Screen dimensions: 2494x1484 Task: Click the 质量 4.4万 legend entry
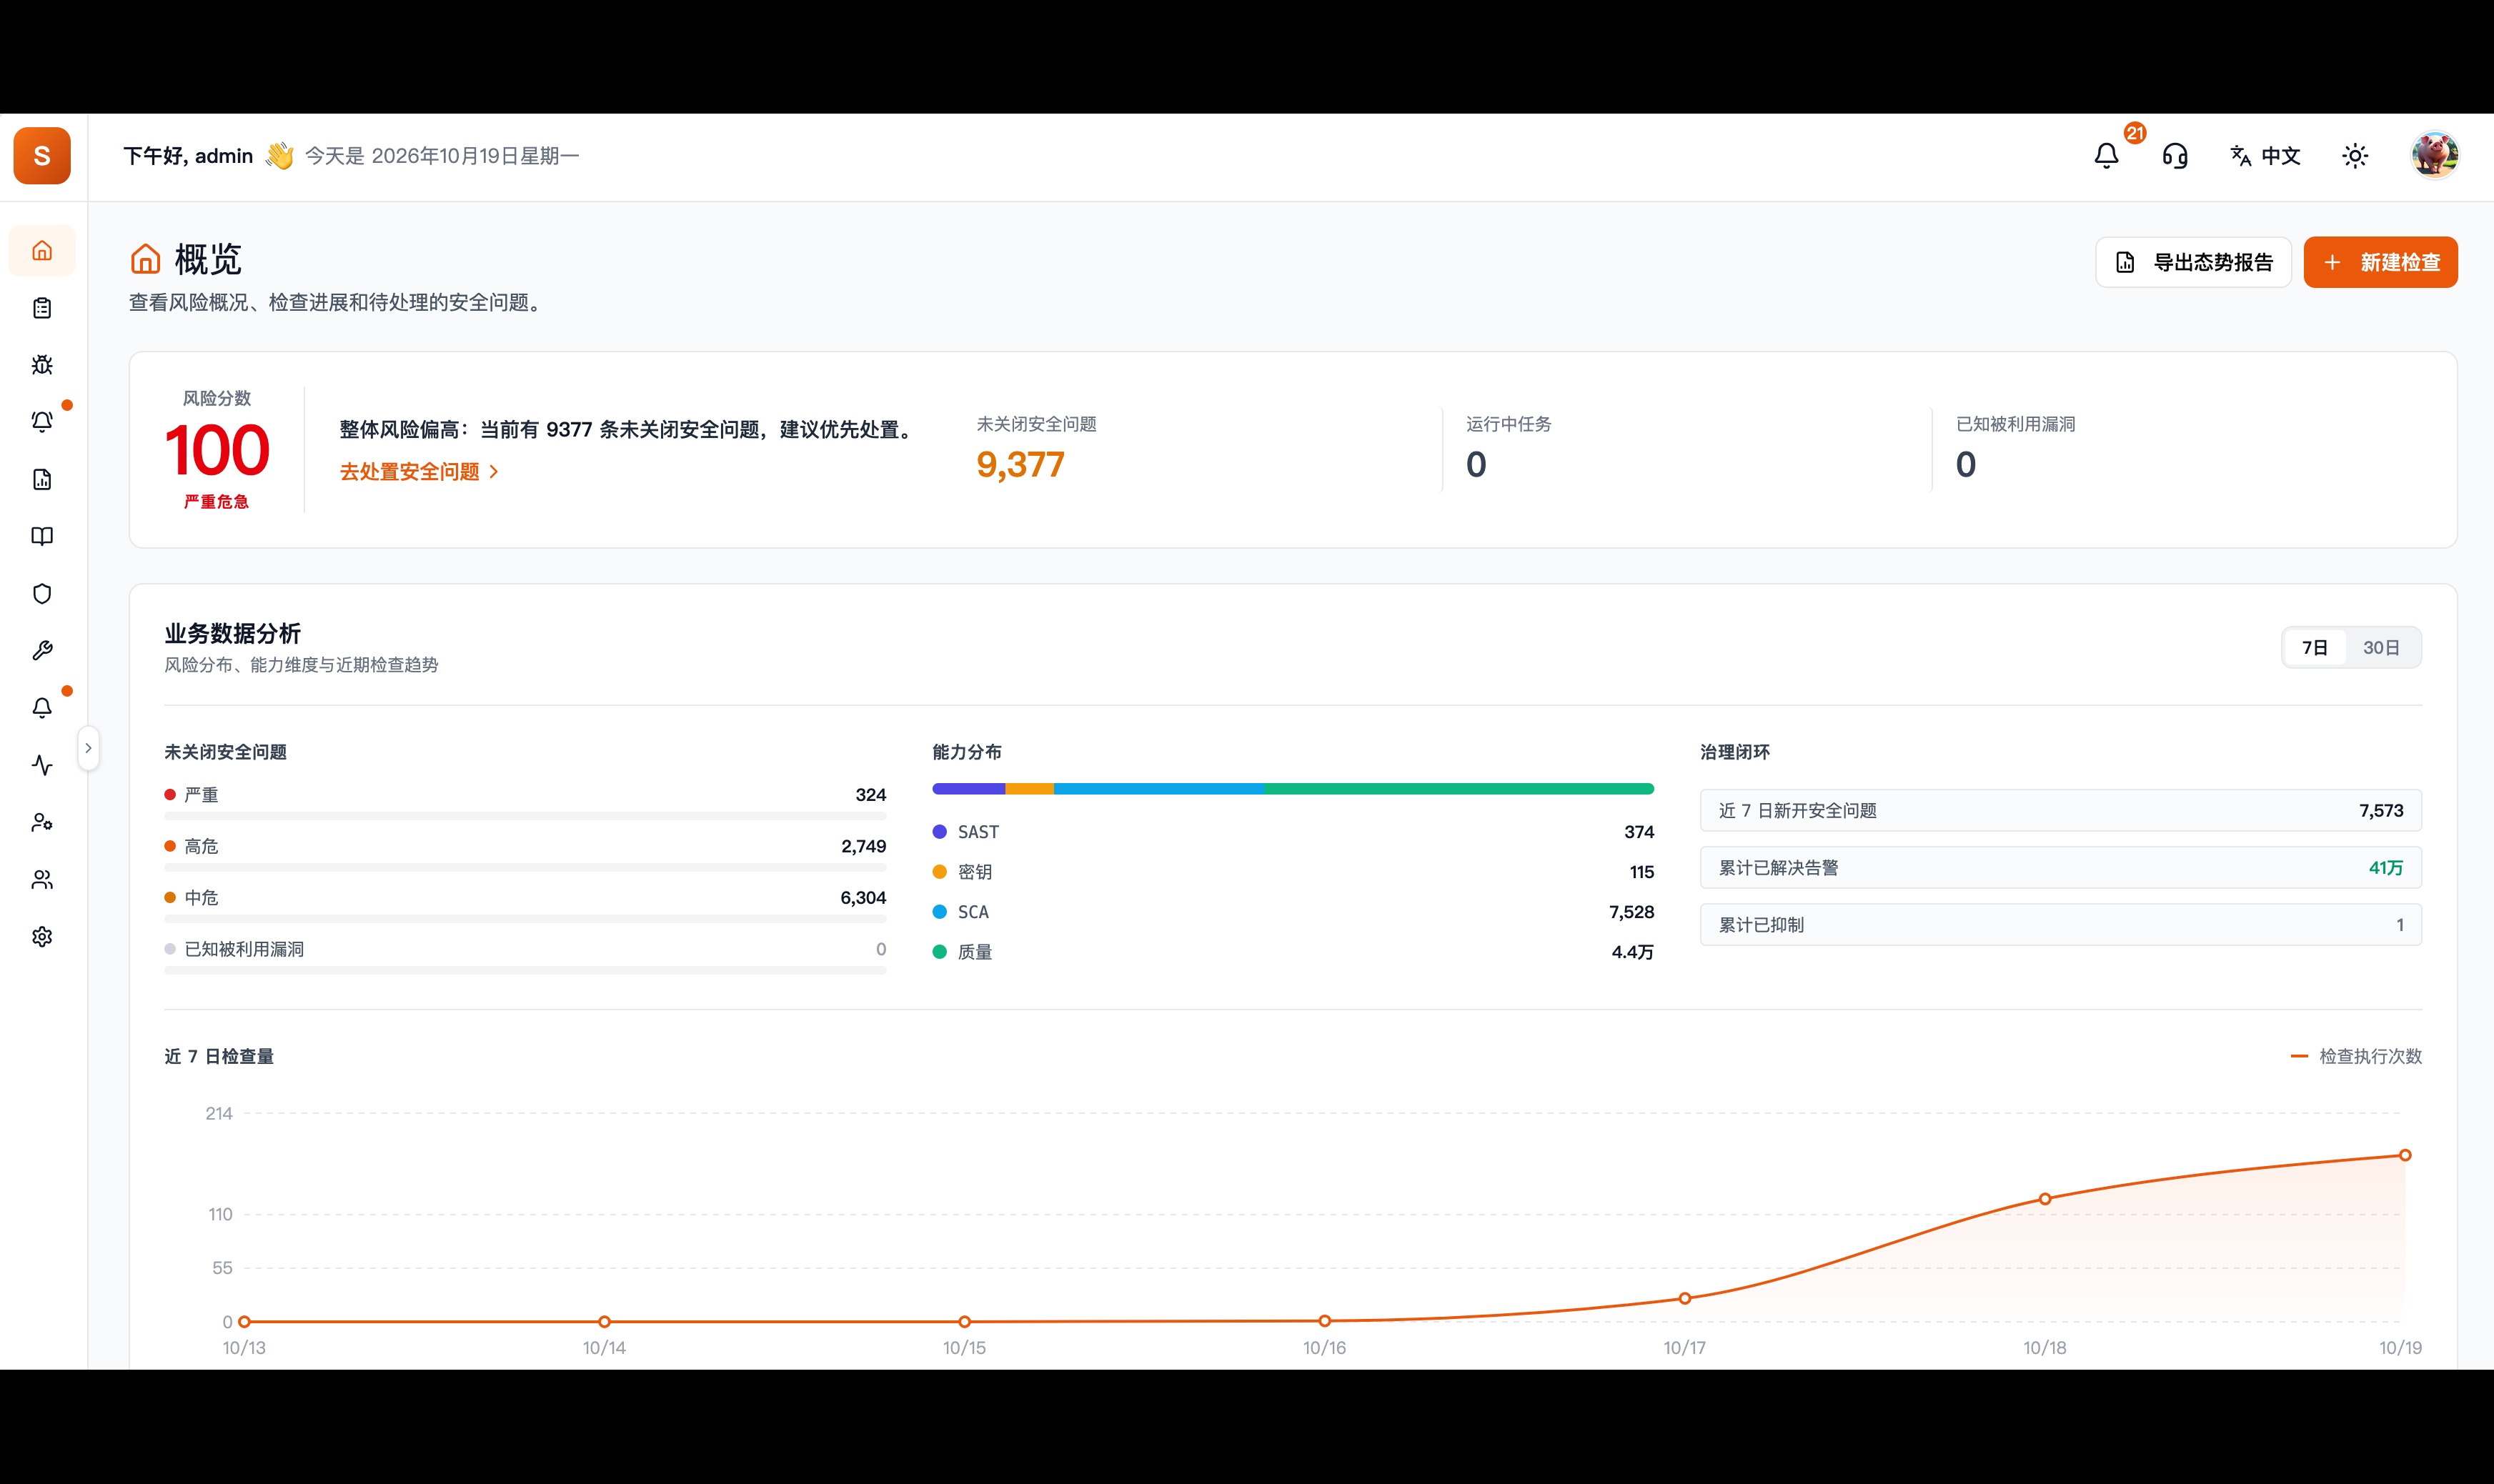tap(1293, 952)
